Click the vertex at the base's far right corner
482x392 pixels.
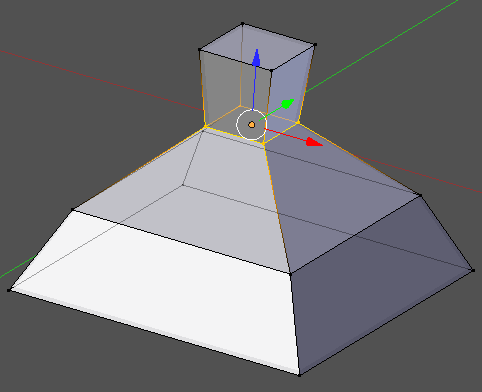(x=473, y=270)
